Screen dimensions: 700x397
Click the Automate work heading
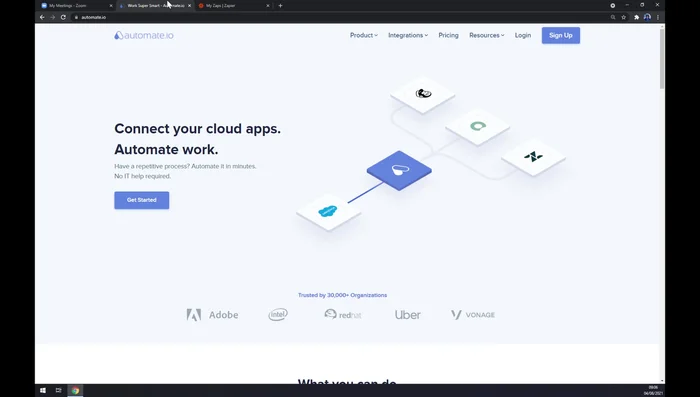tap(166, 149)
